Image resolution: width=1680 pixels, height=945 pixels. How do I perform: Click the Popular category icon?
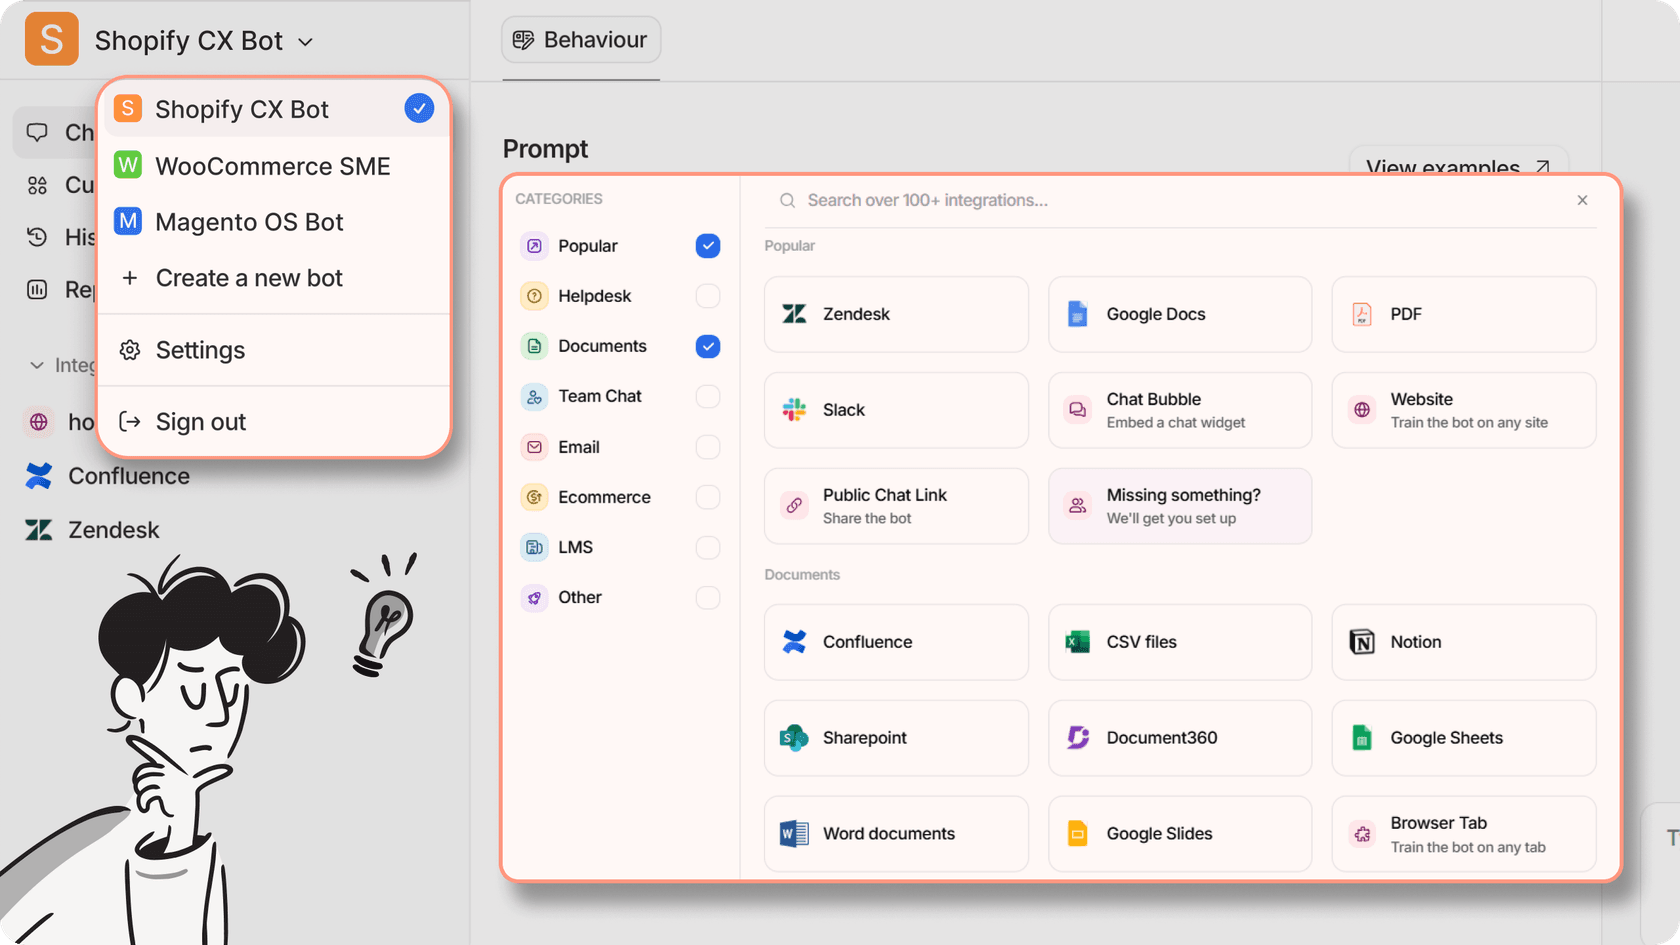[x=535, y=246]
